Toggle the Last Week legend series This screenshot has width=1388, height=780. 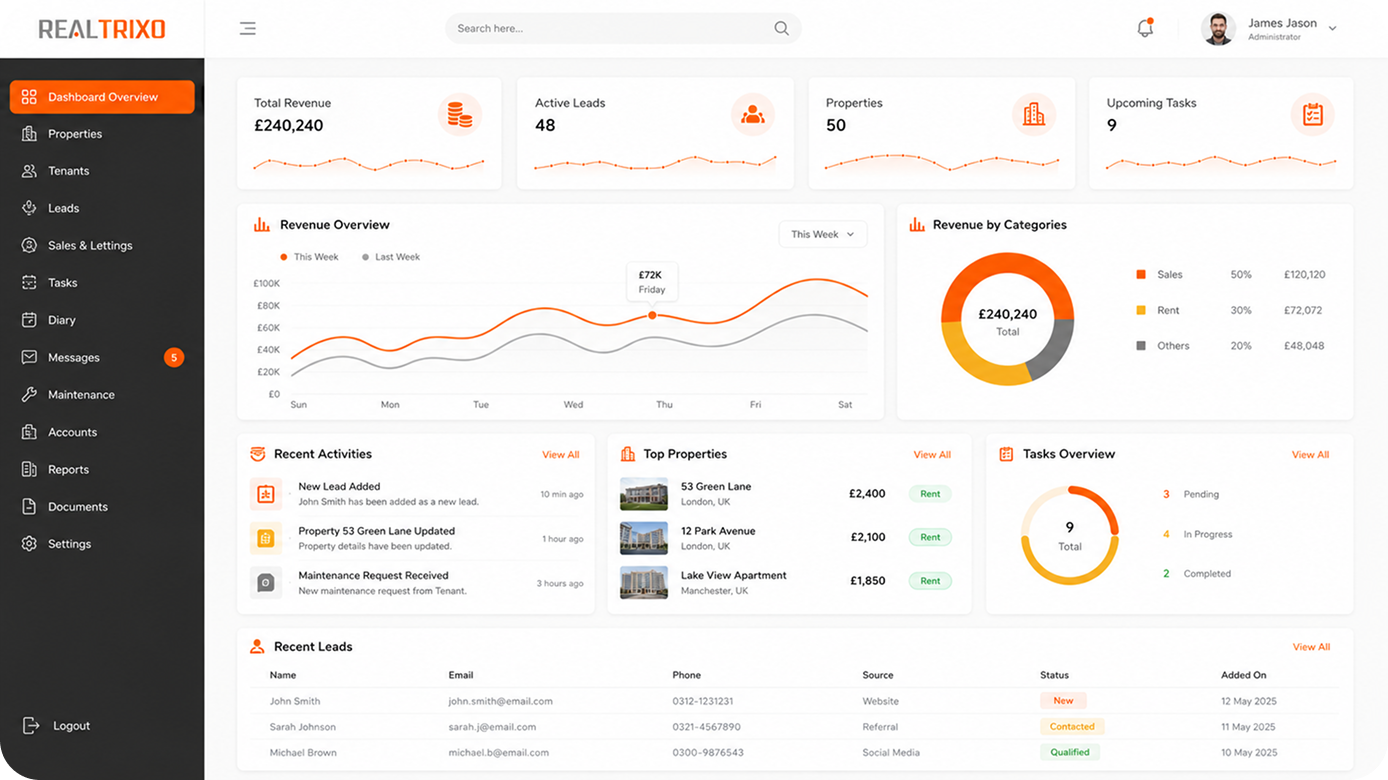click(391, 257)
